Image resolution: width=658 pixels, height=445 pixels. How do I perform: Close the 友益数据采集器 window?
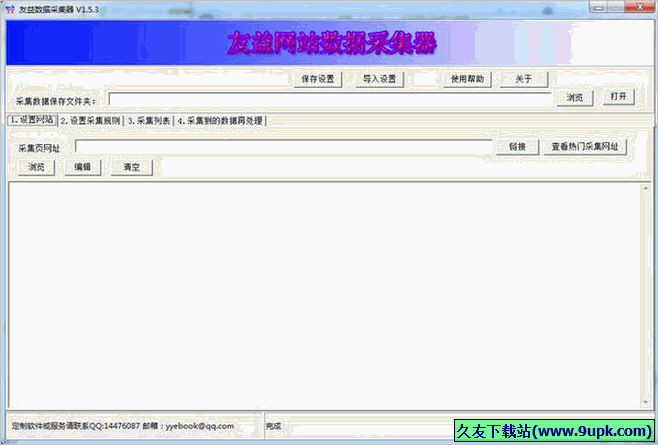[x=640, y=7]
